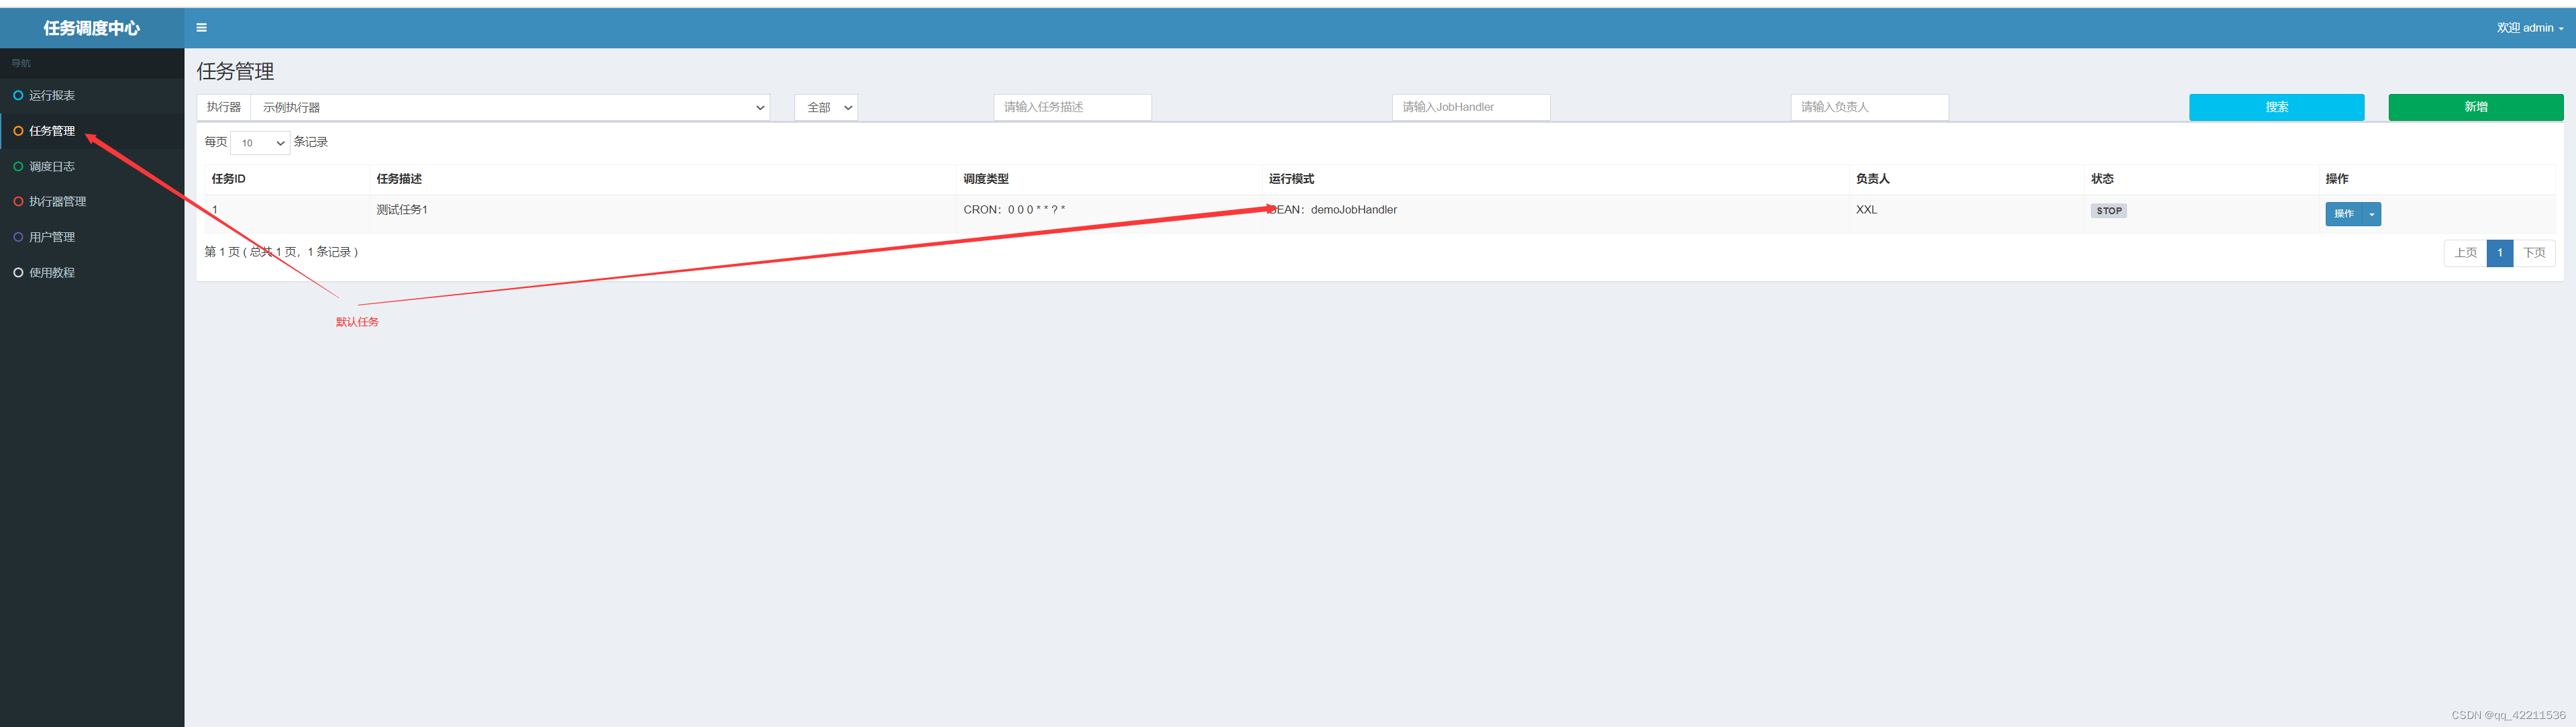This screenshot has height=727, width=2576.
Task: Open the 示例执行器 executor dropdown
Action: (x=510, y=107)
